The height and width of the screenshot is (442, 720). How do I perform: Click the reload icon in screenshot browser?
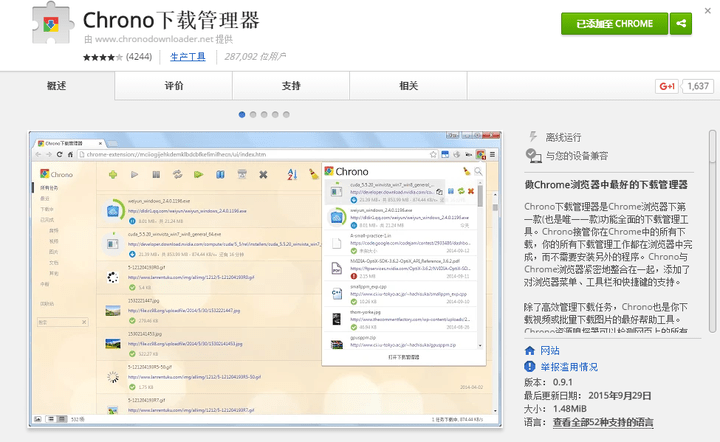coord(59,154)
